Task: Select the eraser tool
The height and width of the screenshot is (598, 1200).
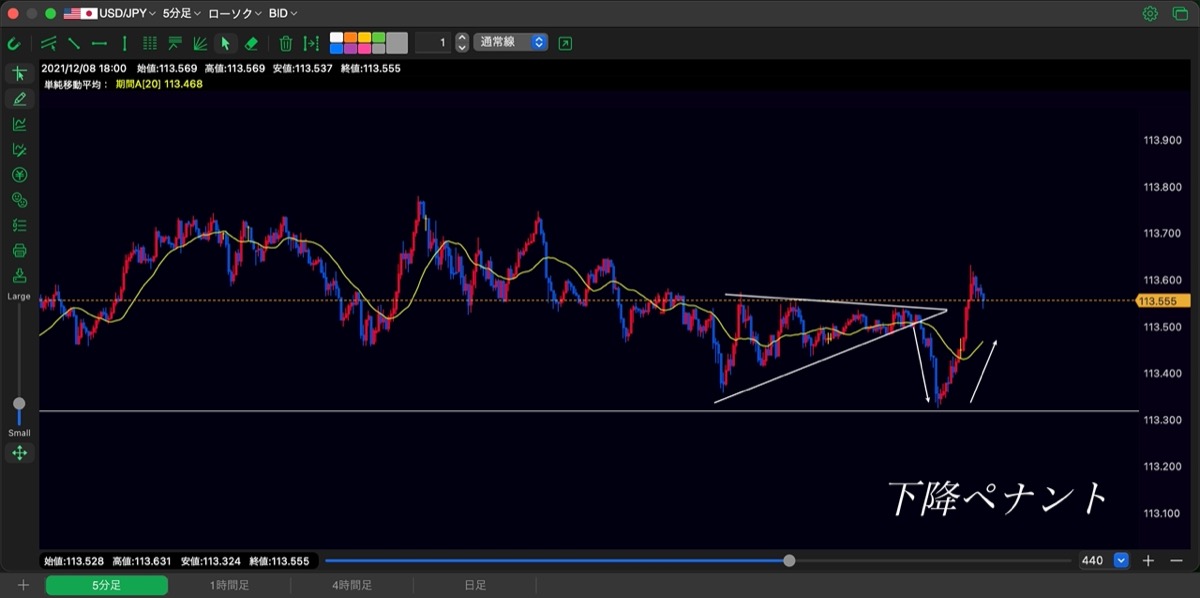Action: pyautogui.click(x=251, y=43)
